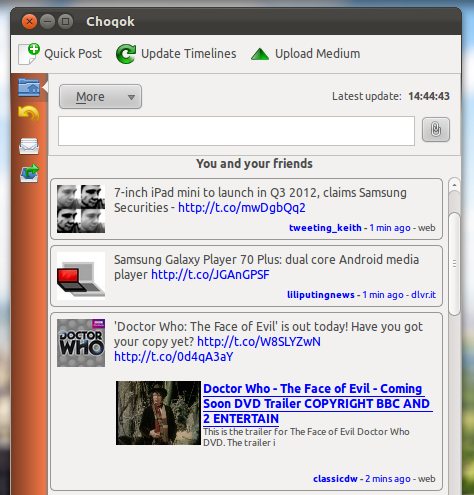Open the t.co/mwDgbQq2 iPad mini link

point(242,208)
